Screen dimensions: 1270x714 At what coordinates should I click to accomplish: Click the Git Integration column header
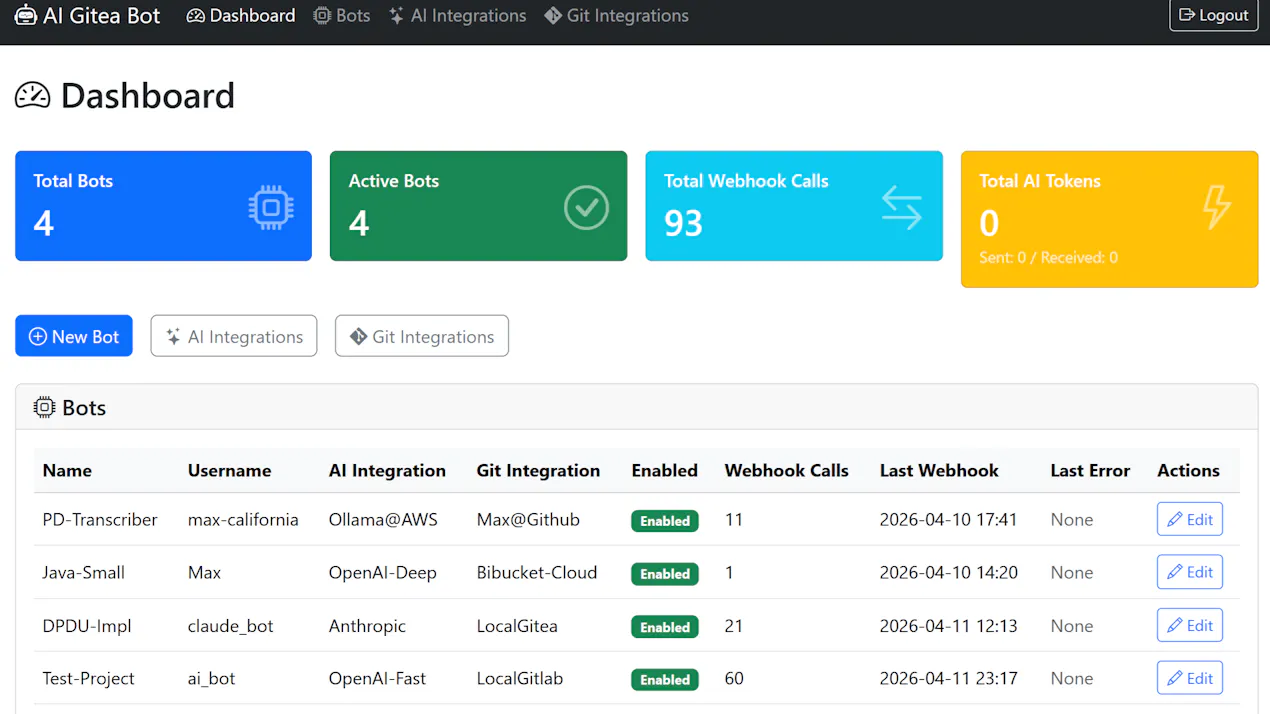538,470
